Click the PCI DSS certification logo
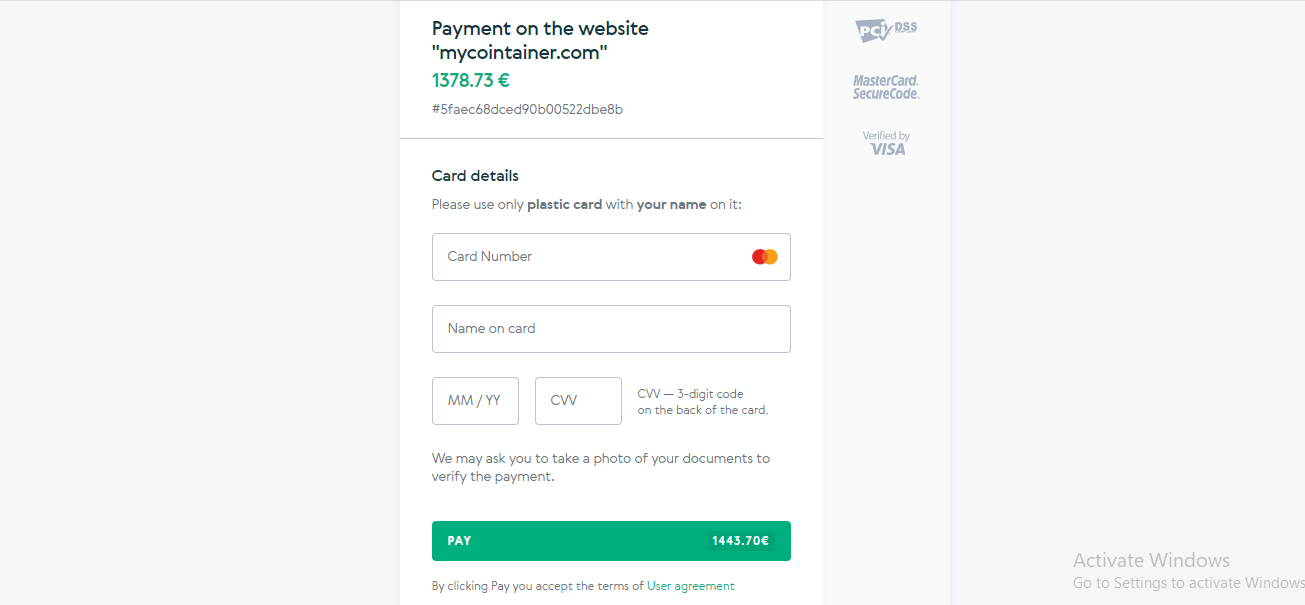The image size is (1305, 605). (886, 31)
